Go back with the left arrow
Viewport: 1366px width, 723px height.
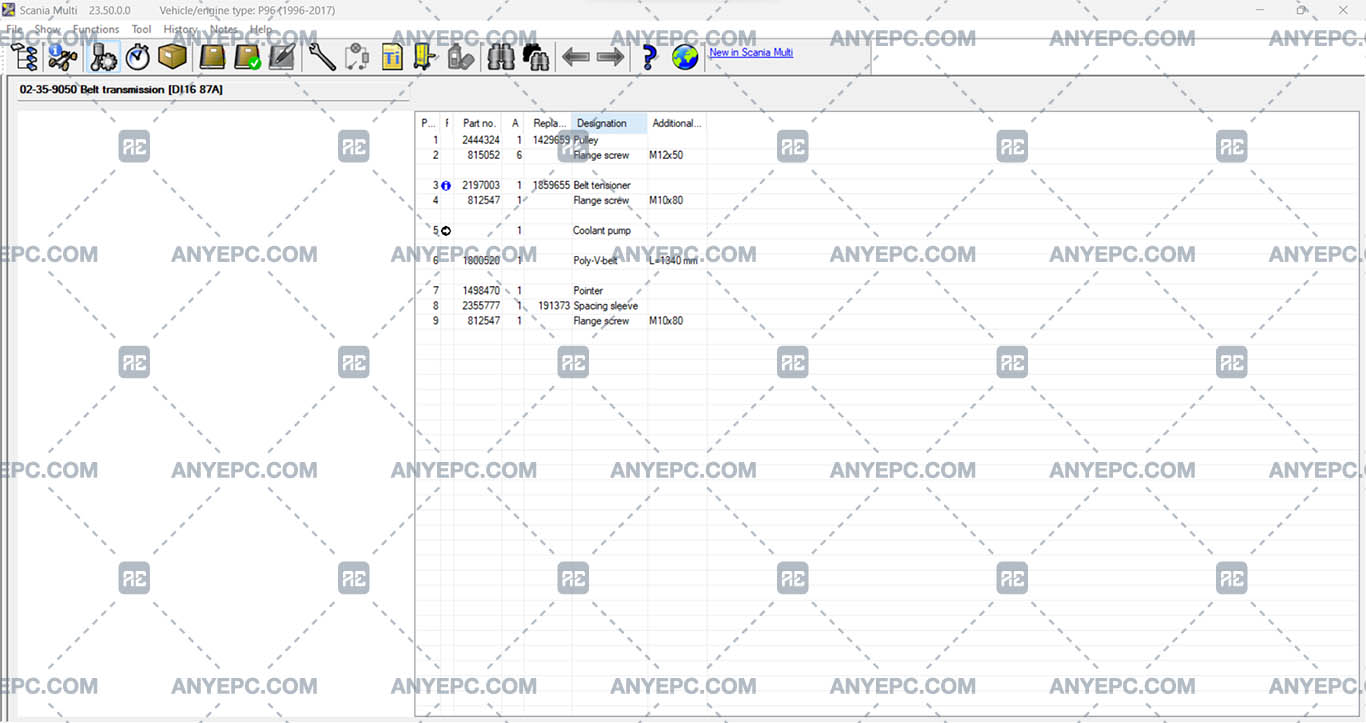tap(576, 57)
